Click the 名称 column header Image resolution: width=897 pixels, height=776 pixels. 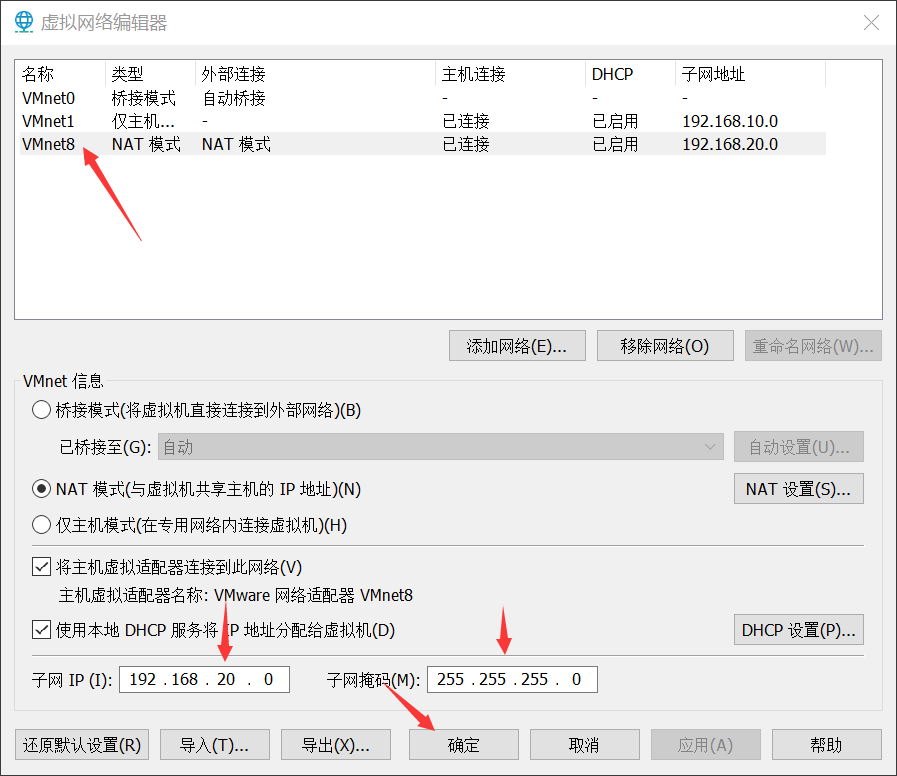(x=61, y=74)
